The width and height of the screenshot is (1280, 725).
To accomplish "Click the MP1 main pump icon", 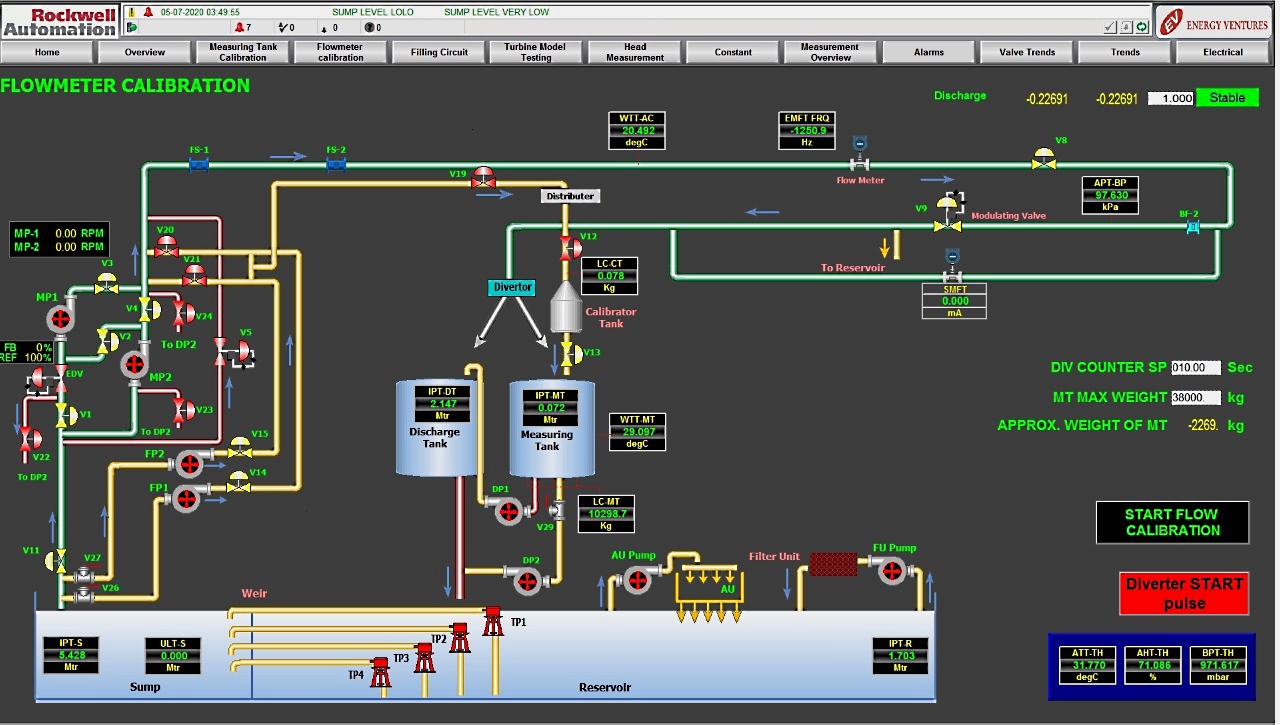I will pos(61,319).
